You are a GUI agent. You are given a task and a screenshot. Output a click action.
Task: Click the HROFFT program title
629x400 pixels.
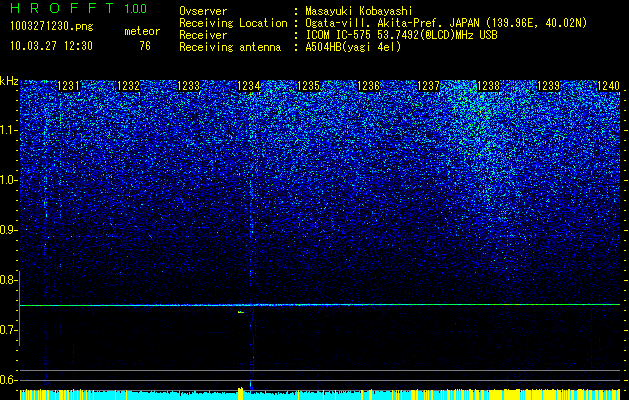click(63, 8)
